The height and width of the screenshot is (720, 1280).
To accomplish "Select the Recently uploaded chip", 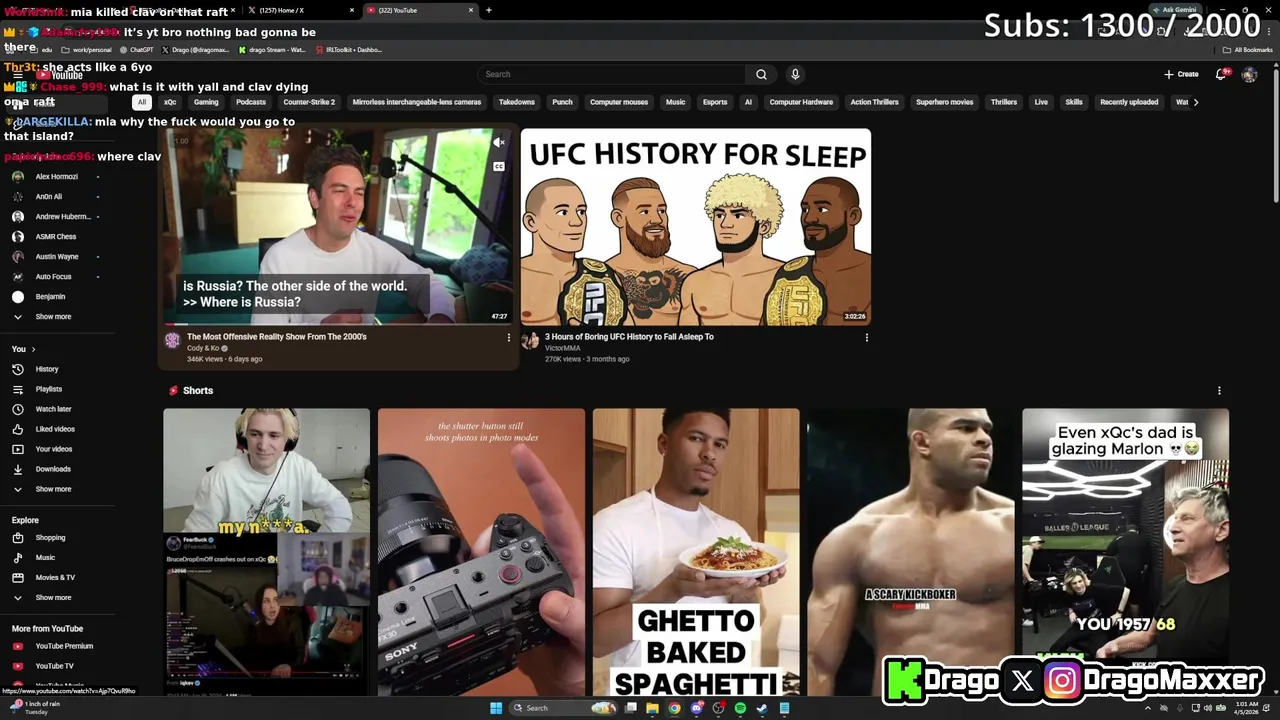I will click(1129, 102).
